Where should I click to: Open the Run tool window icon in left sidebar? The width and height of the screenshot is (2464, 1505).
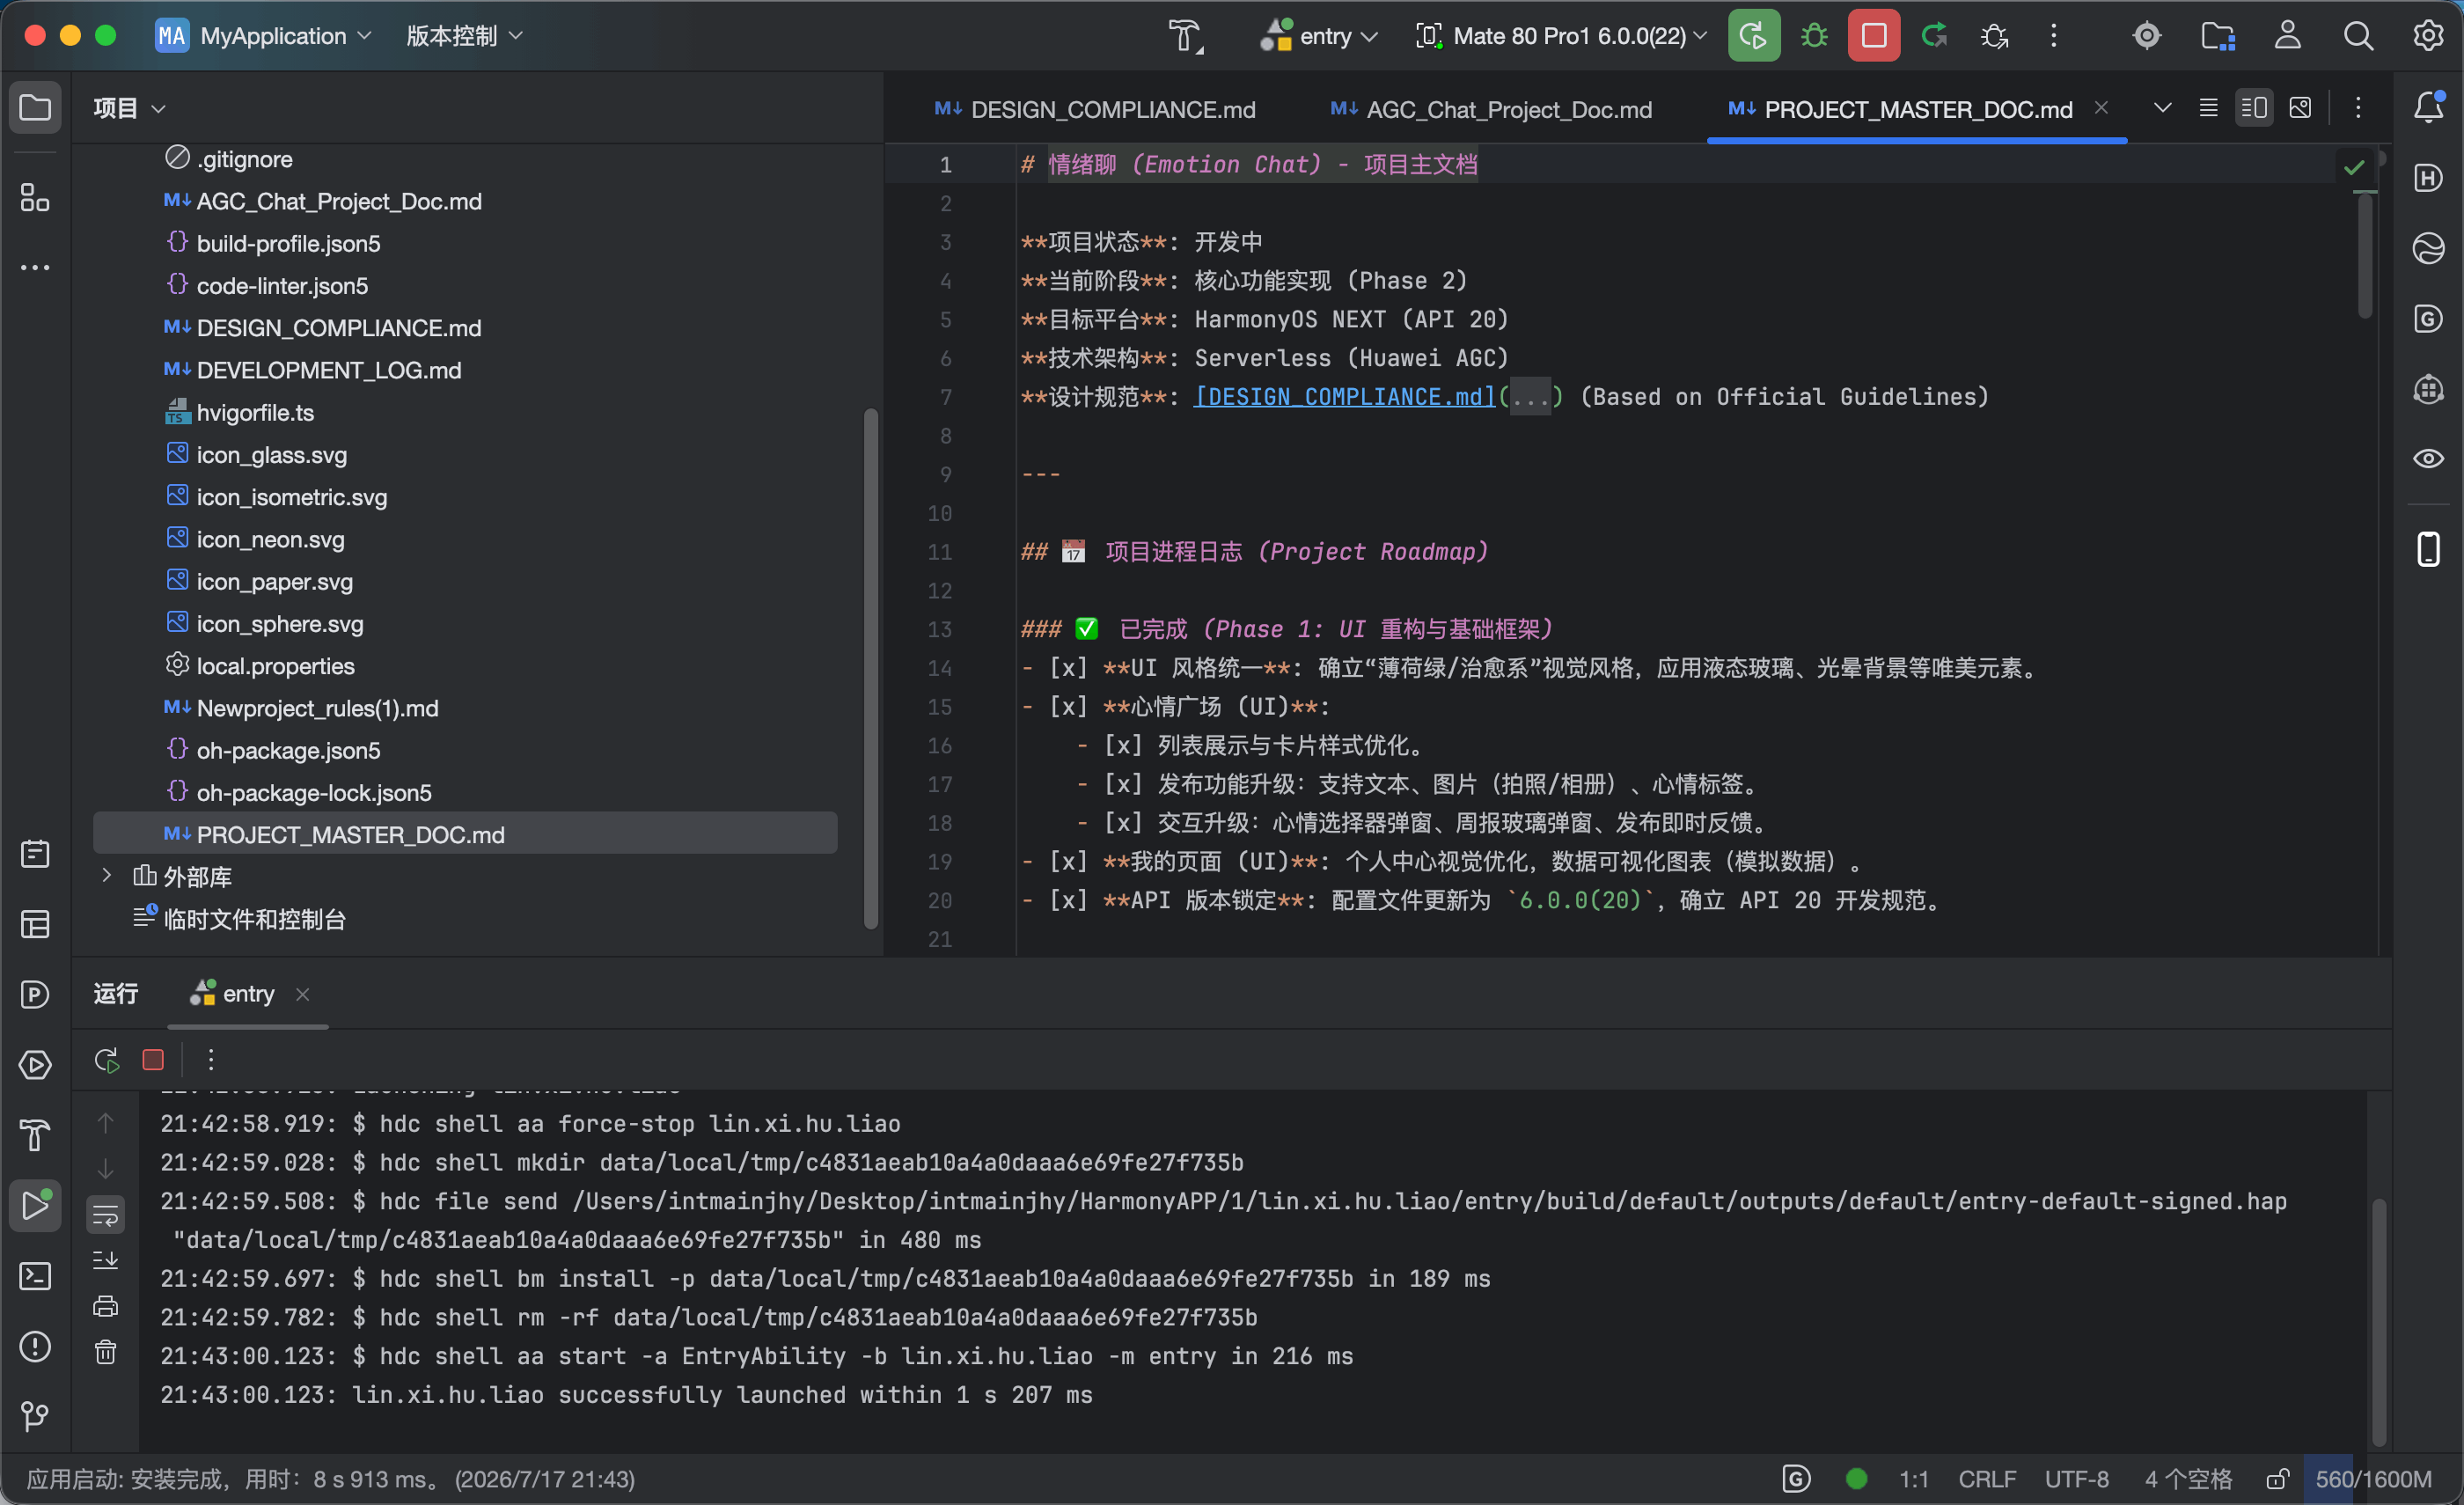tap(35, 1206)
